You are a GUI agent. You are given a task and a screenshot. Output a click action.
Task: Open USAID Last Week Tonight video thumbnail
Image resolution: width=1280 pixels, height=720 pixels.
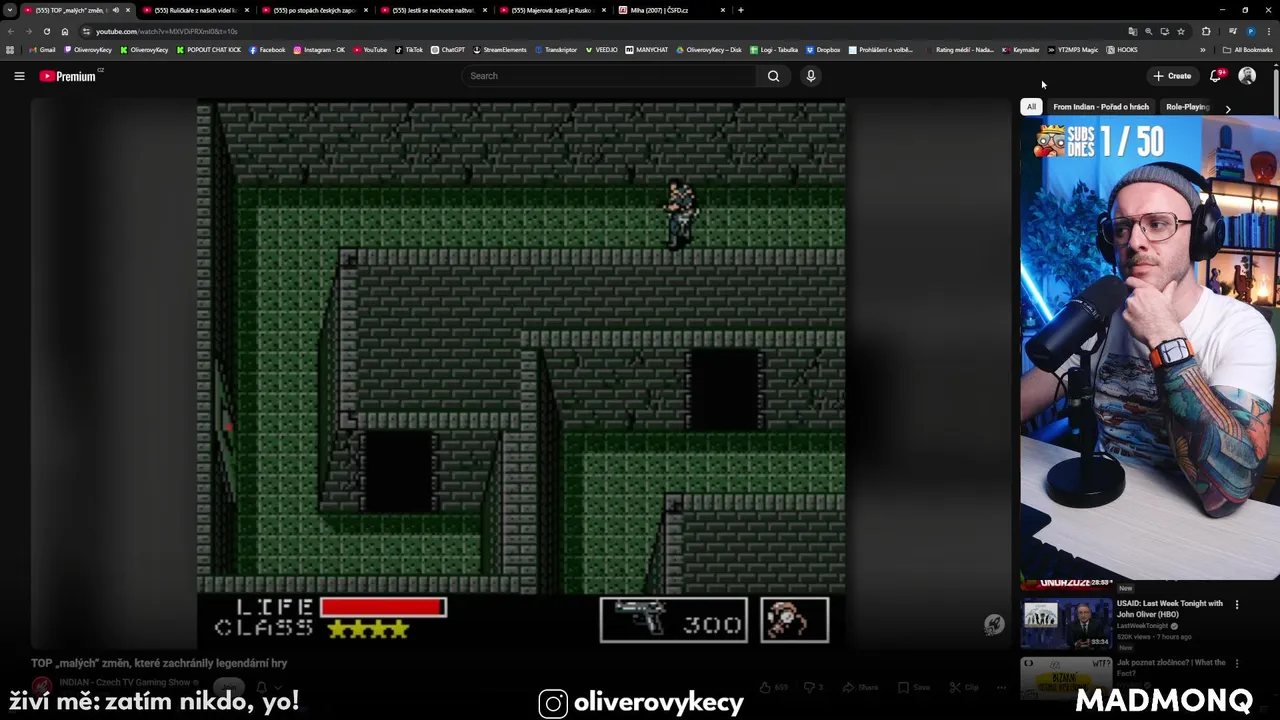point(1066,624)
